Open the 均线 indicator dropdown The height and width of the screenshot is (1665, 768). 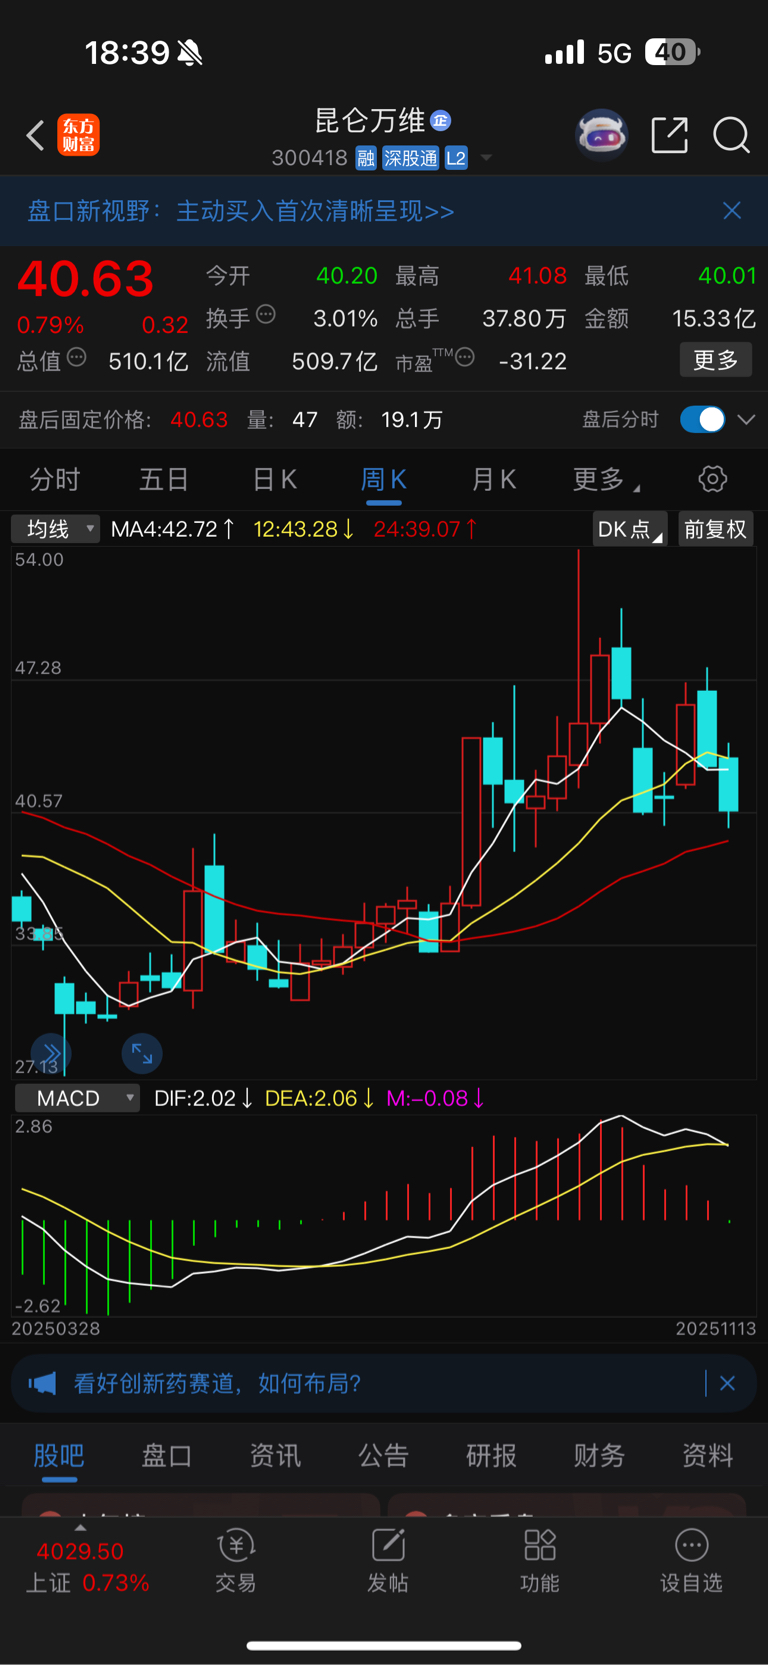click(55, 528)
